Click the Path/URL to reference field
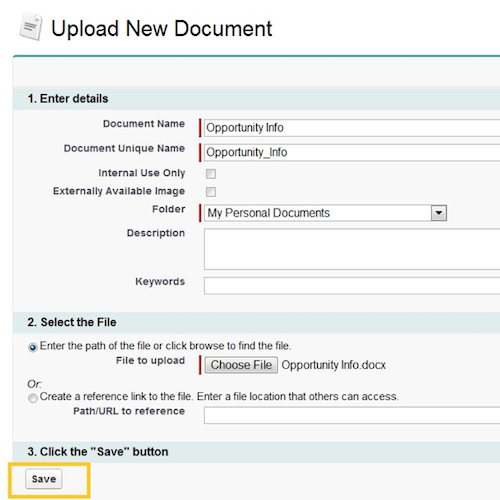This screenshot has width=500, height=500. 352,415
